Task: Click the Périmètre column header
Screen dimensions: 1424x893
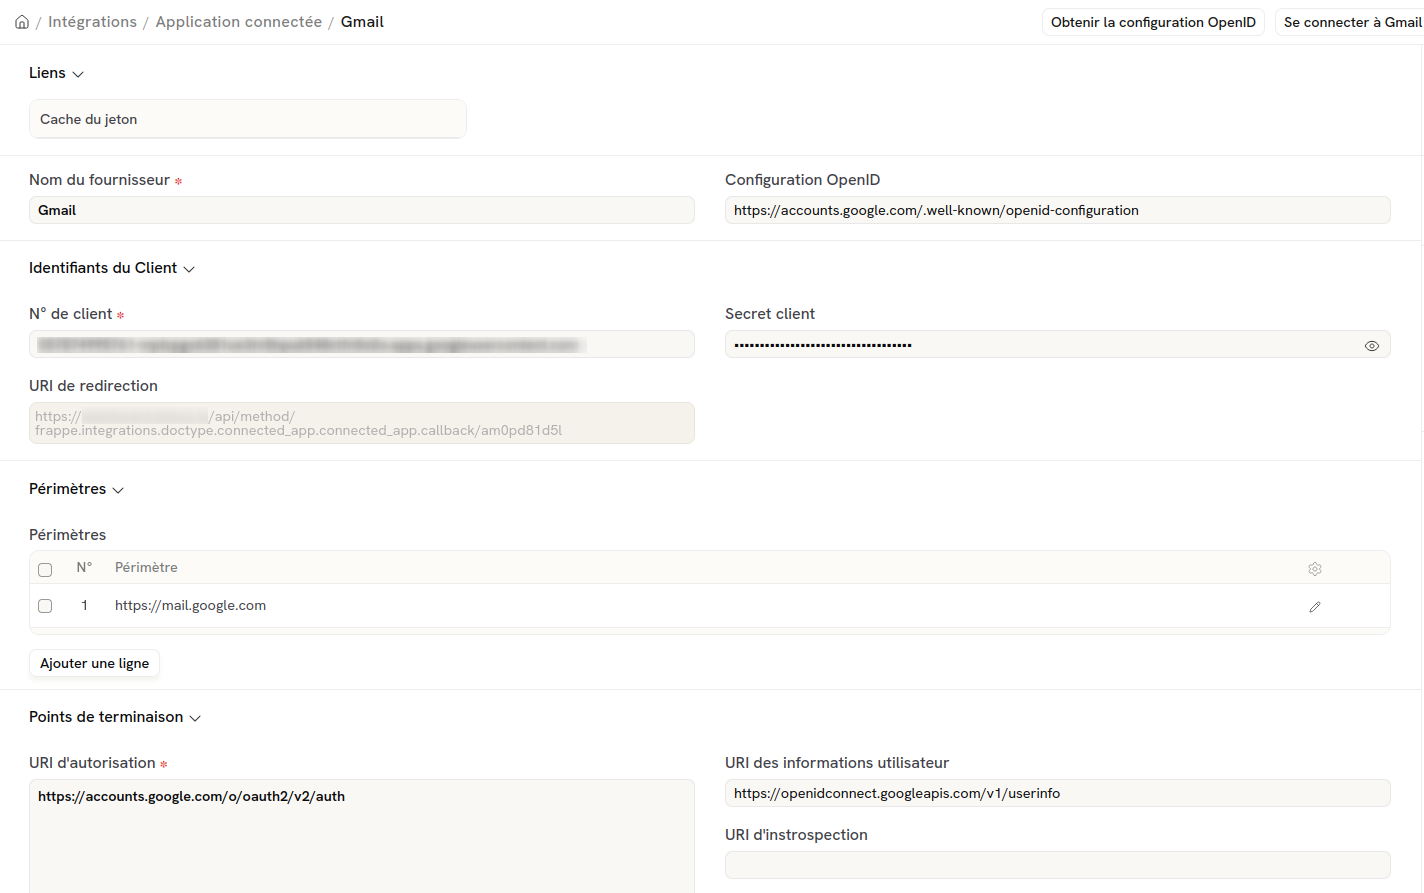Action: 146,567
